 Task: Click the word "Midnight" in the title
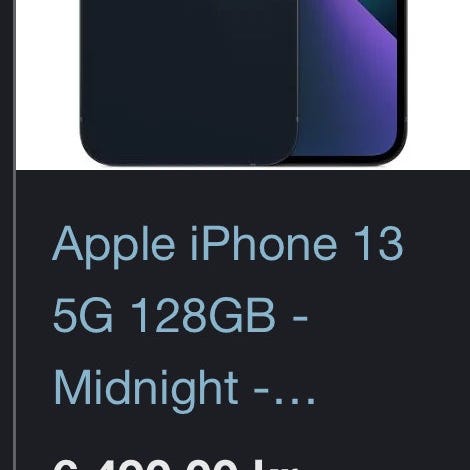[x=146, y=390]
